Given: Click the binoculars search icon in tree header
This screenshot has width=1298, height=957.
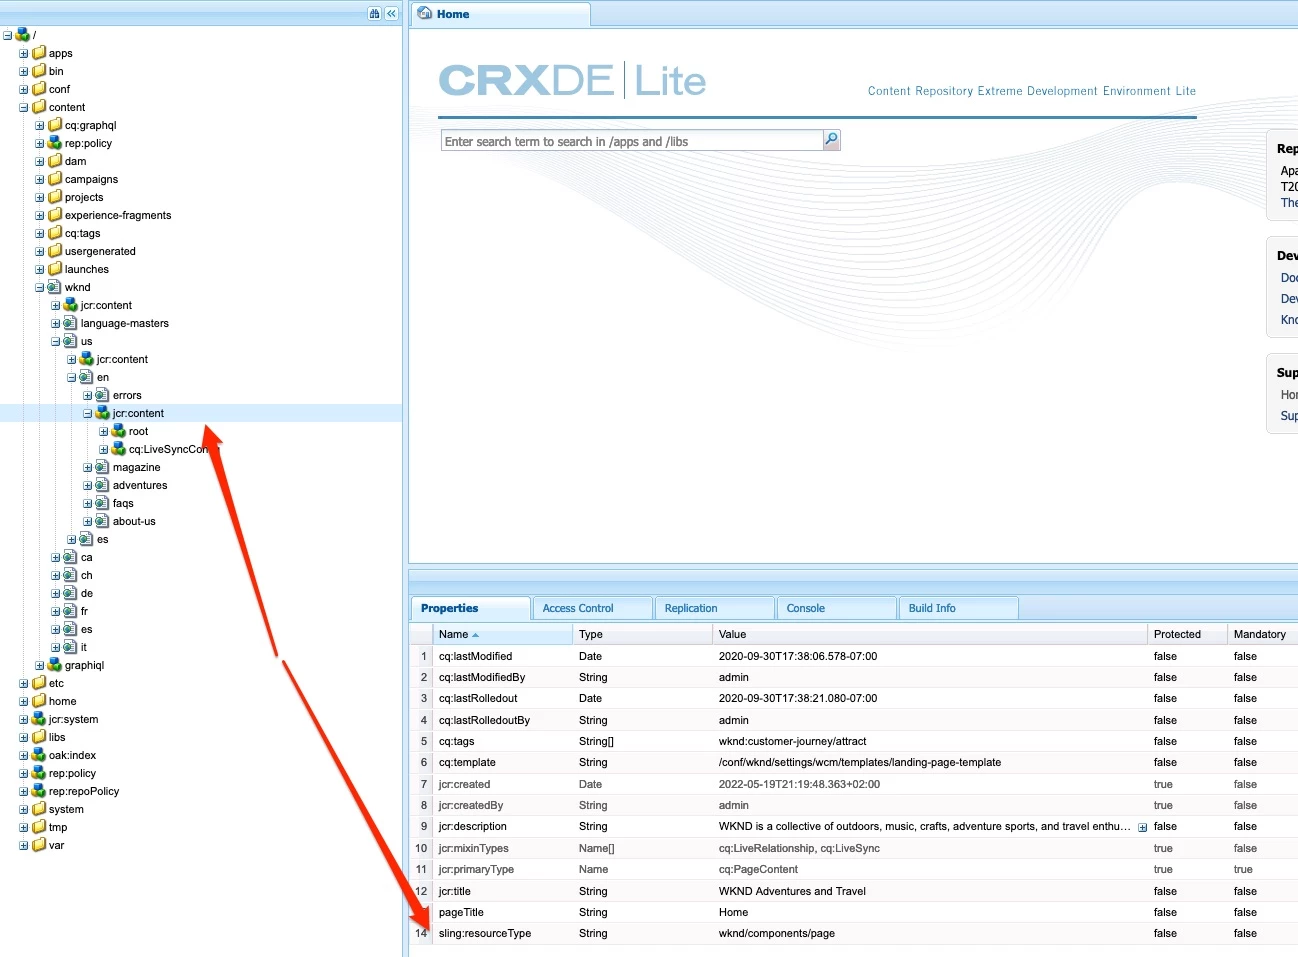Looking at the screenshot, I should pyautogui.click(x=374, y=13).
